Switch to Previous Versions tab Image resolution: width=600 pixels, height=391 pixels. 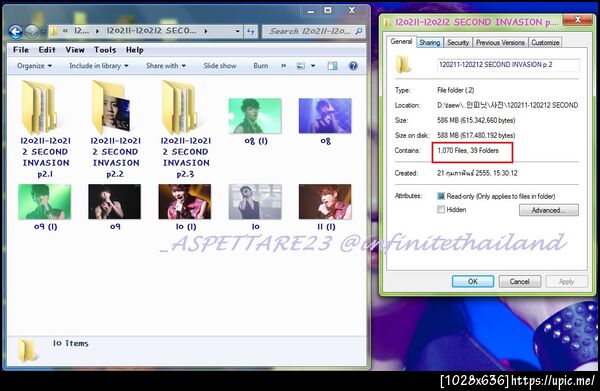[x=500, y=42]
